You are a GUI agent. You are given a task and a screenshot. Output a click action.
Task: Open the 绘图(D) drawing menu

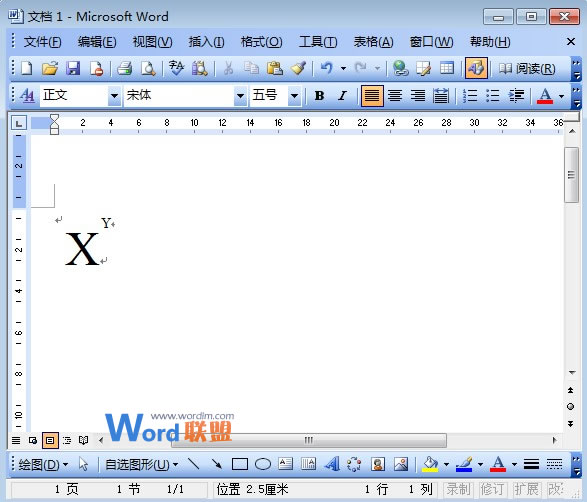pyautogui.click(x=43, y=465)
